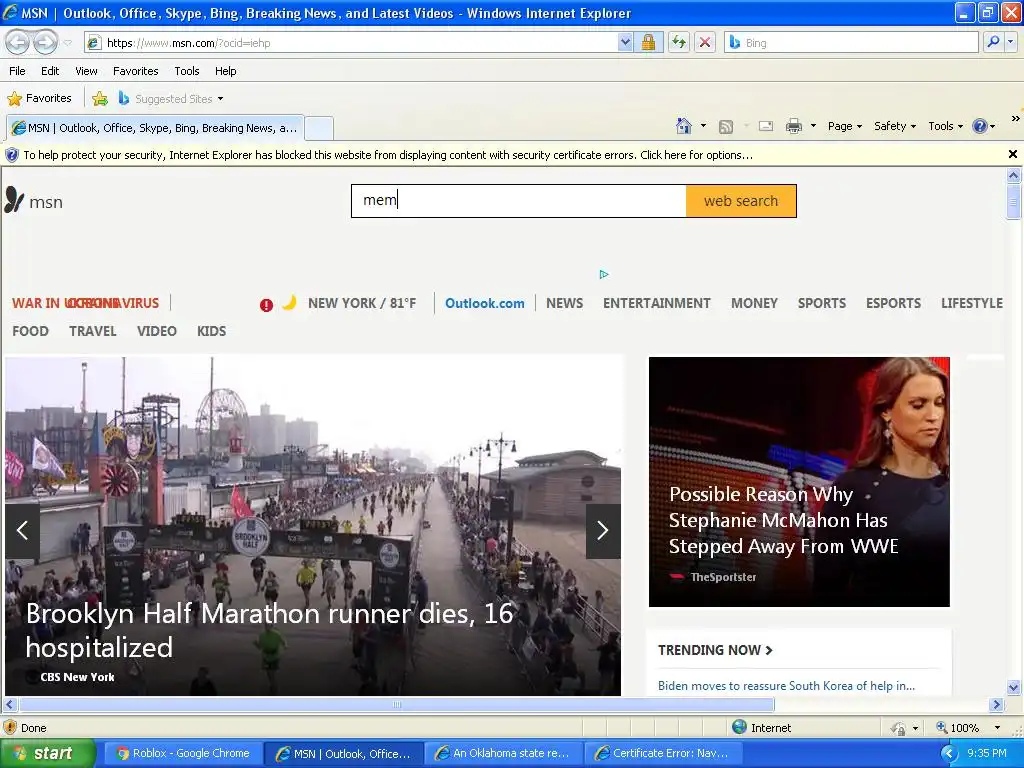Open the recent pages dropdown arrow
1024x768 pixels.
click(68, 43)
